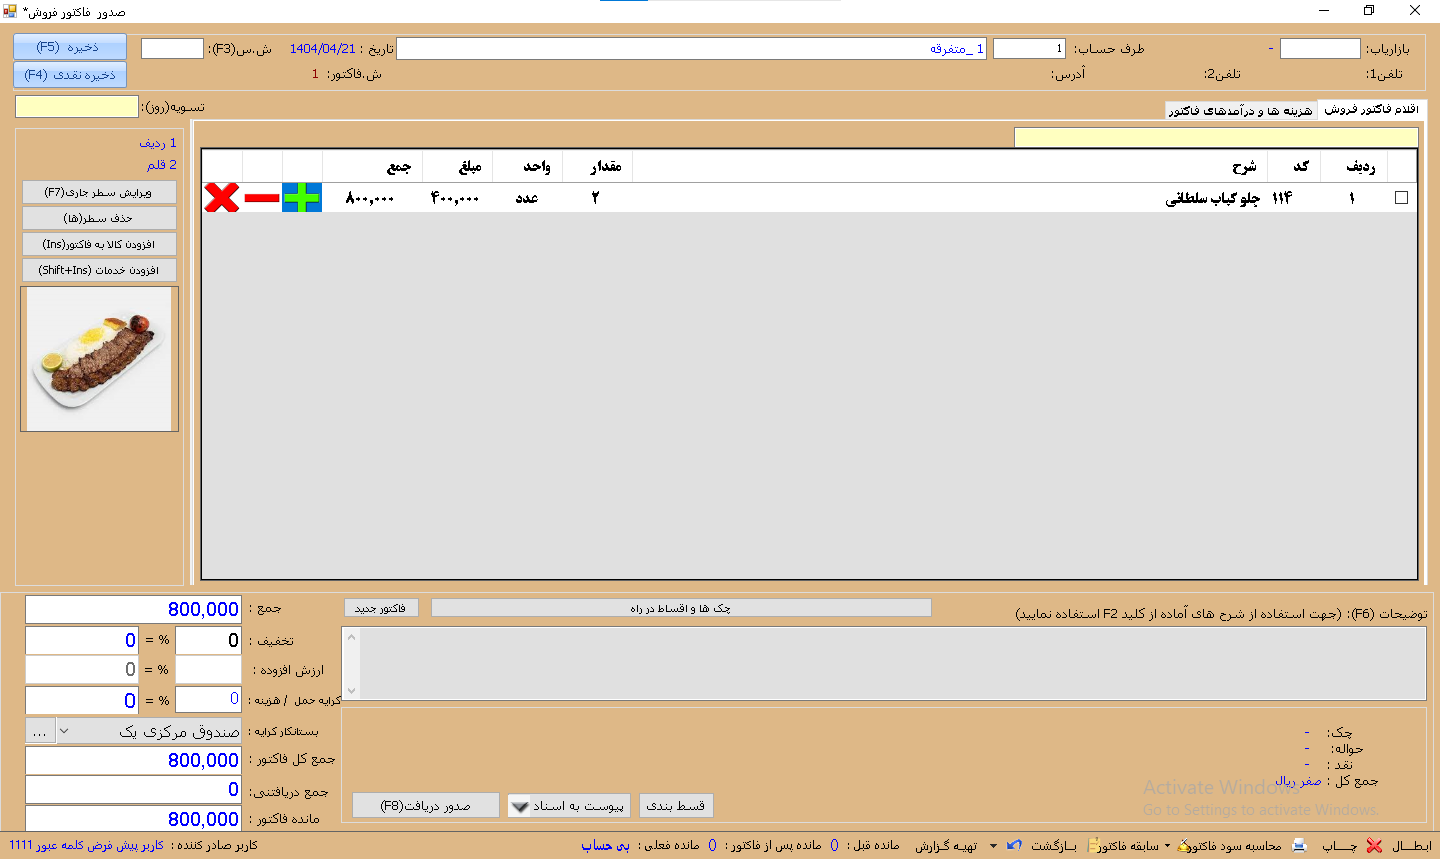The height and width of the screenshot is (859, 1440).
Task: Open the صندوق مرکزی یک dropdown
Action: tap(64, 732)
